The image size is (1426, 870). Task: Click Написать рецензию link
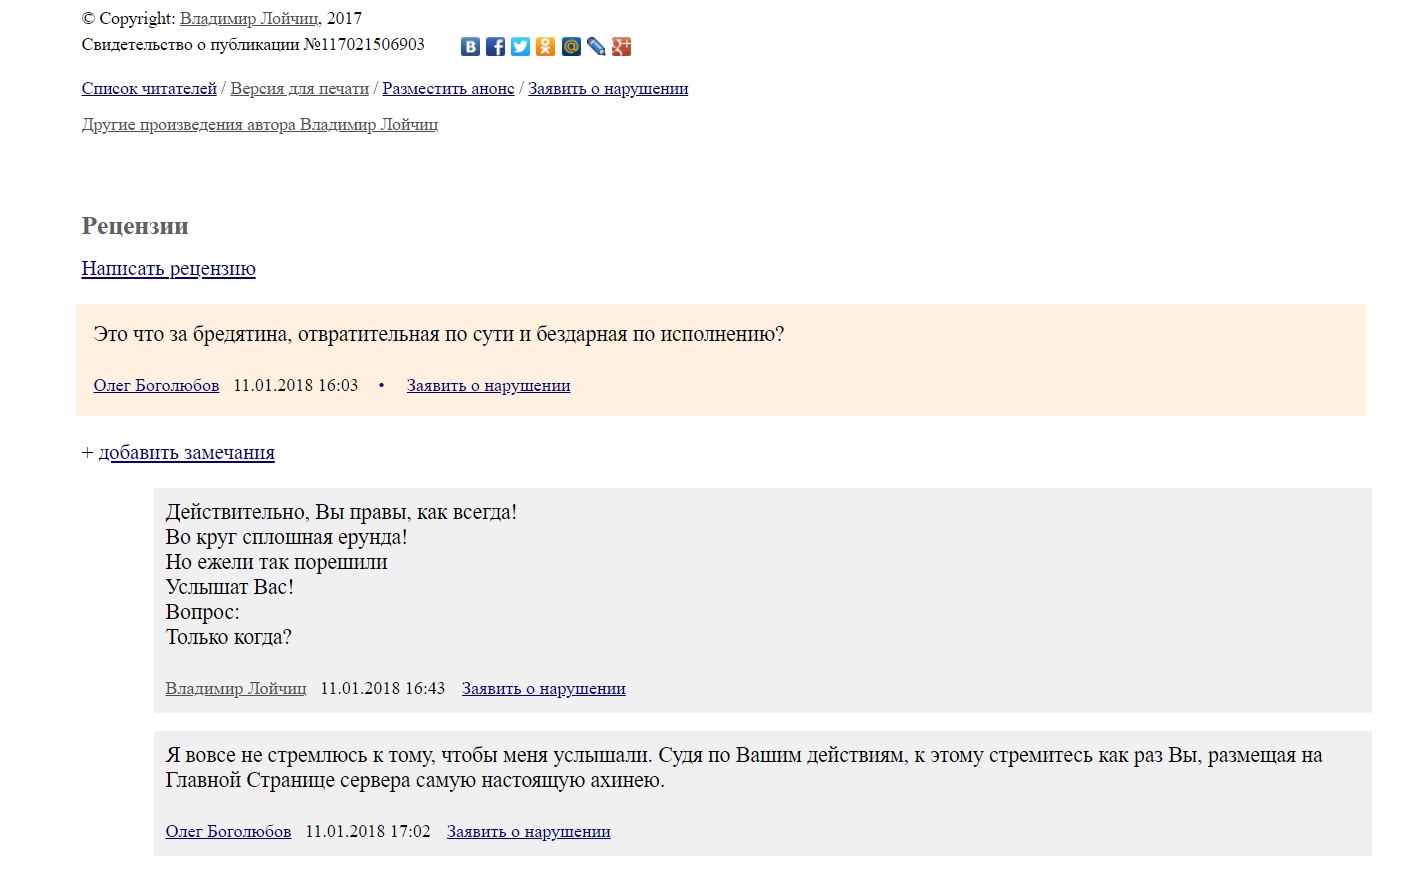click(169, 268)
